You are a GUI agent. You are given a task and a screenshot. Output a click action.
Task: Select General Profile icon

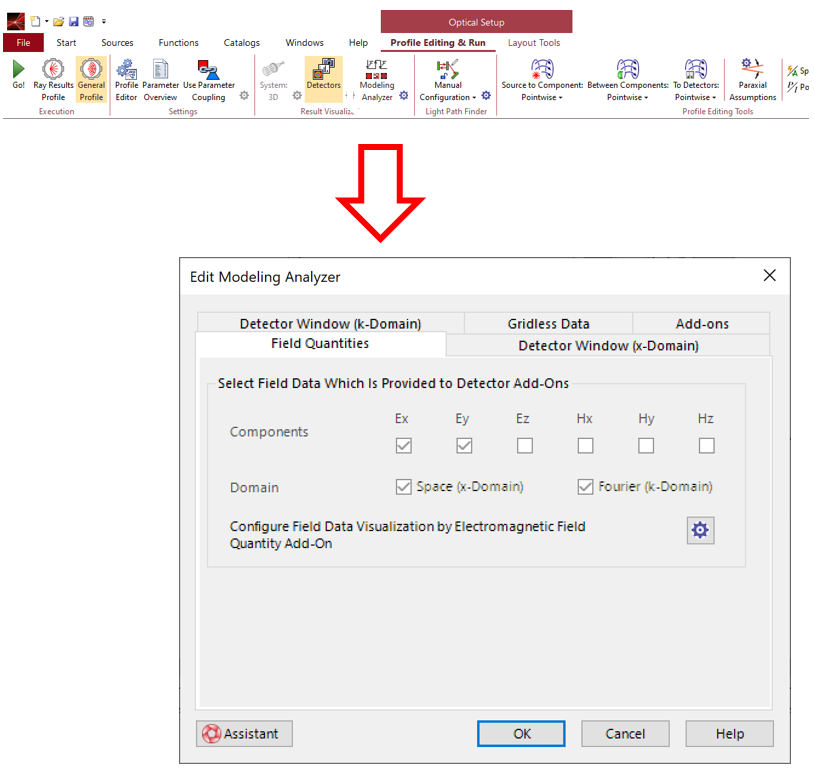[91, 72]
